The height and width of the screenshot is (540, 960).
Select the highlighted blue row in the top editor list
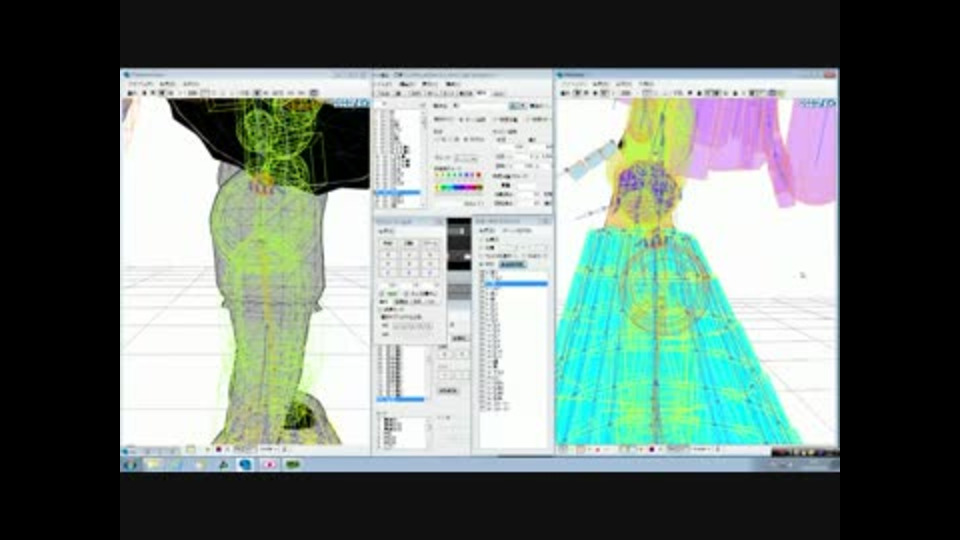pos(398,192)
